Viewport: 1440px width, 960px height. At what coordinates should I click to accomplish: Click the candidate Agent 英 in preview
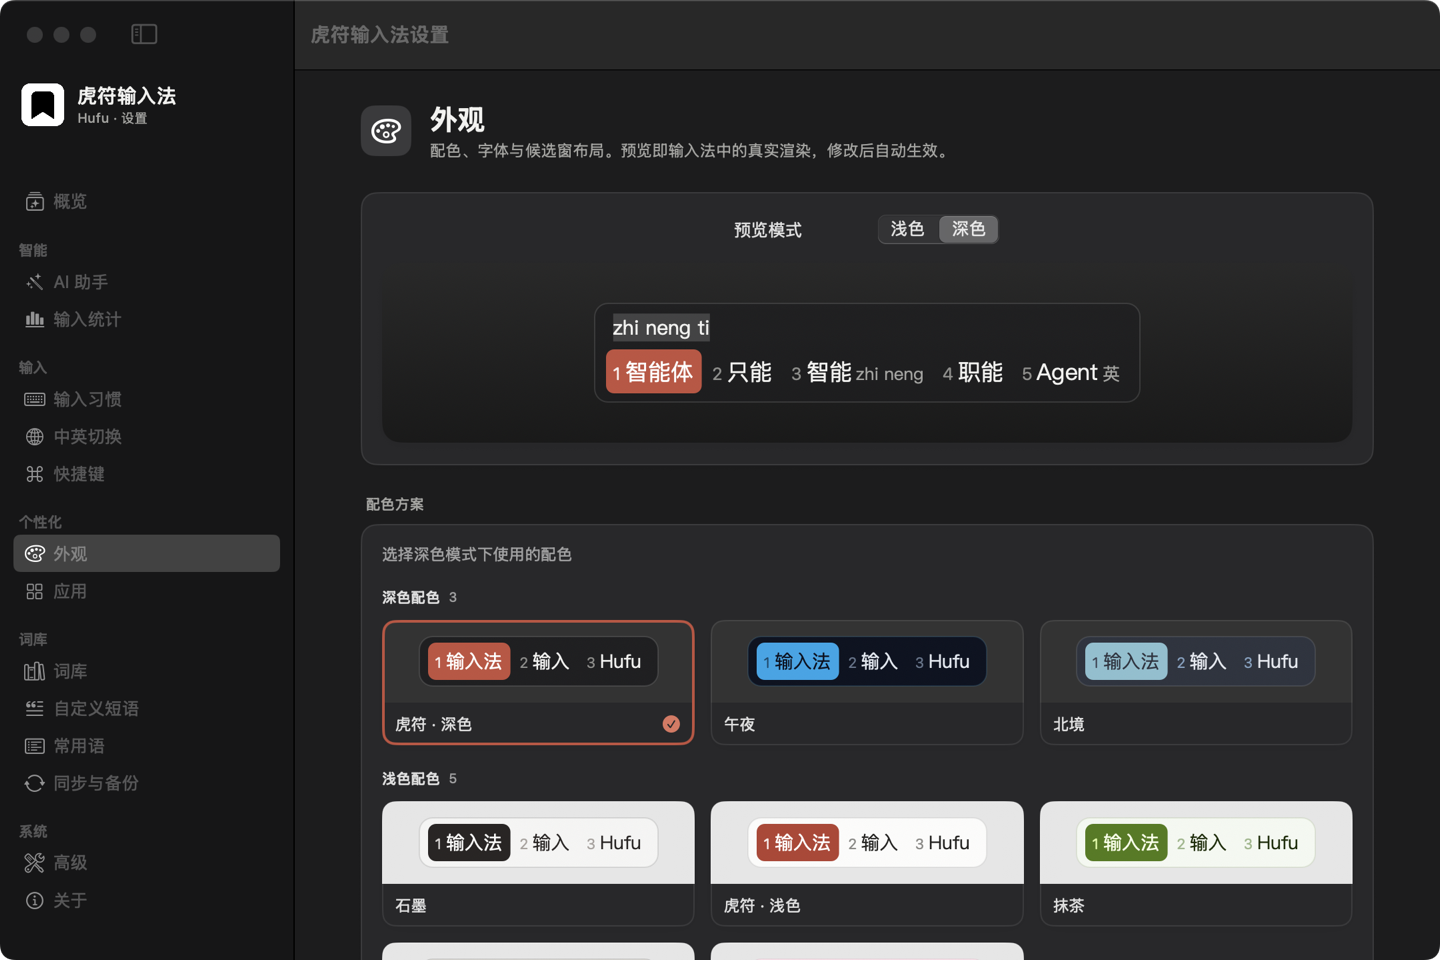click(1071, 373)
